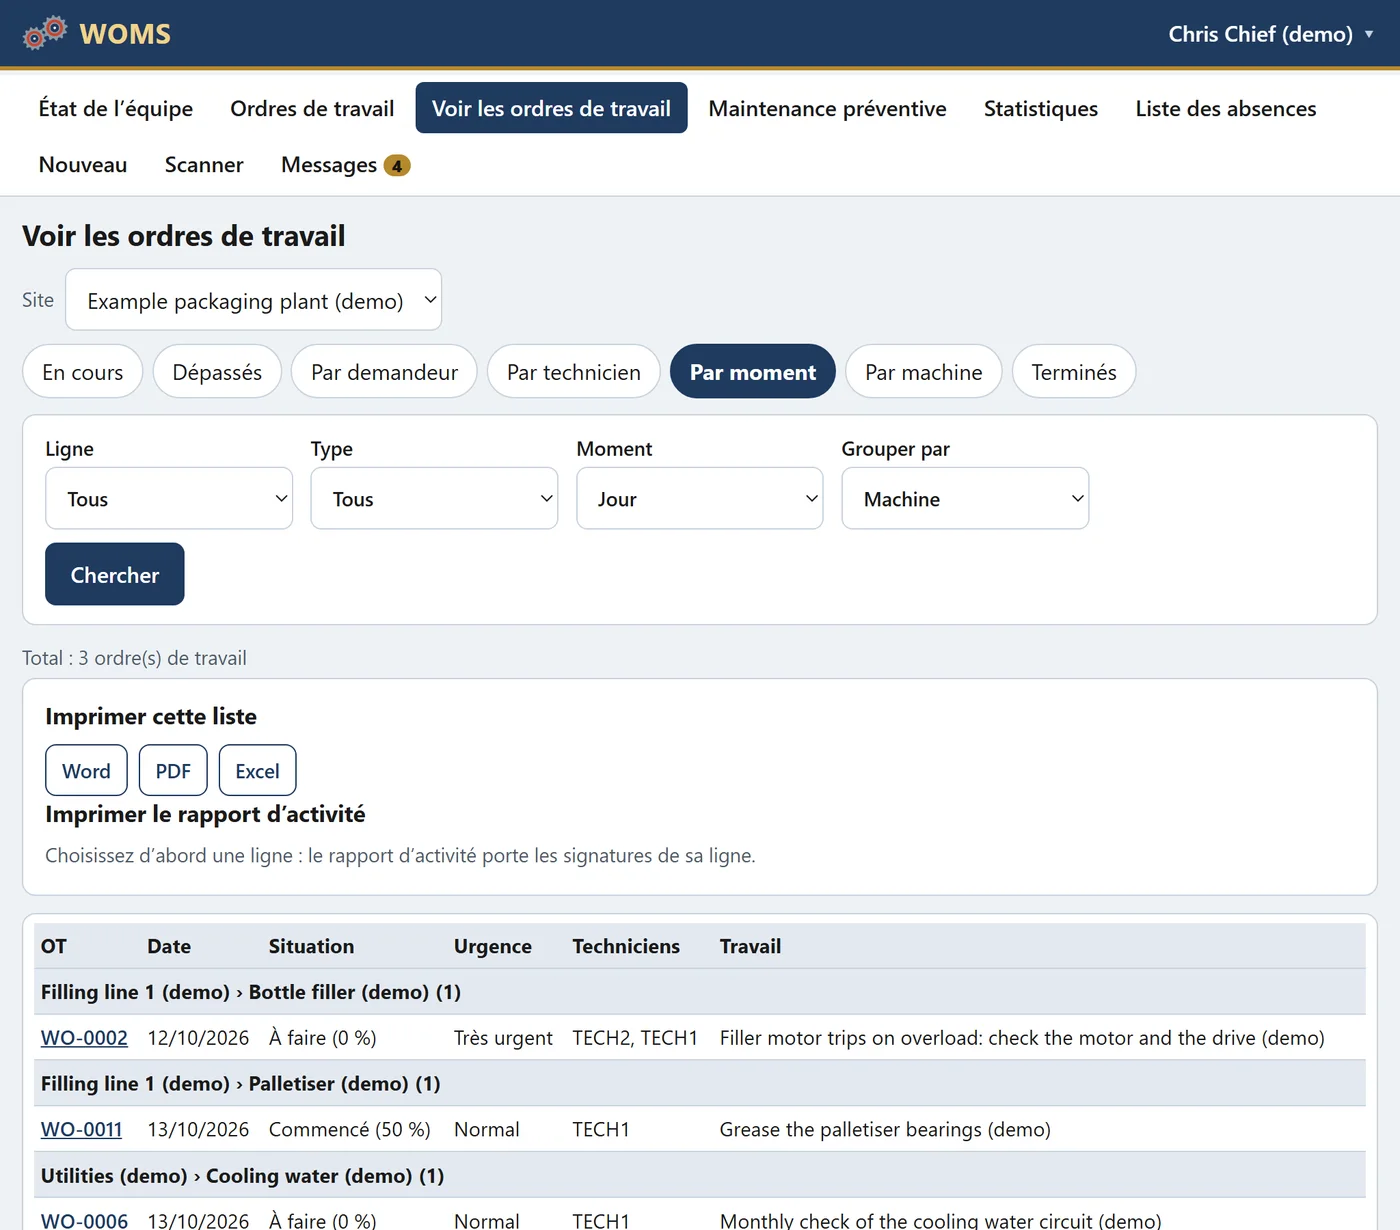
Task: Switch to Dépassés filter
Action: (x=217, y=372)
